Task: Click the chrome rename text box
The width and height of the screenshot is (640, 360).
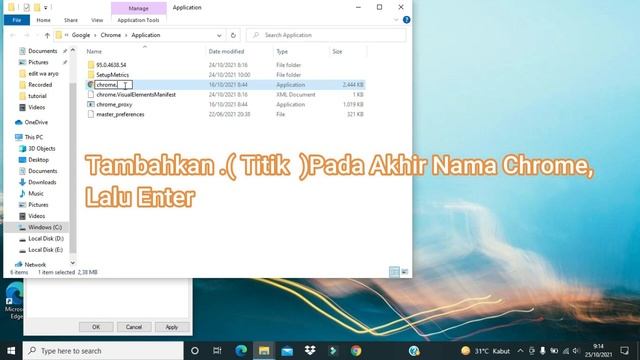Action: (x=113, y=85)
